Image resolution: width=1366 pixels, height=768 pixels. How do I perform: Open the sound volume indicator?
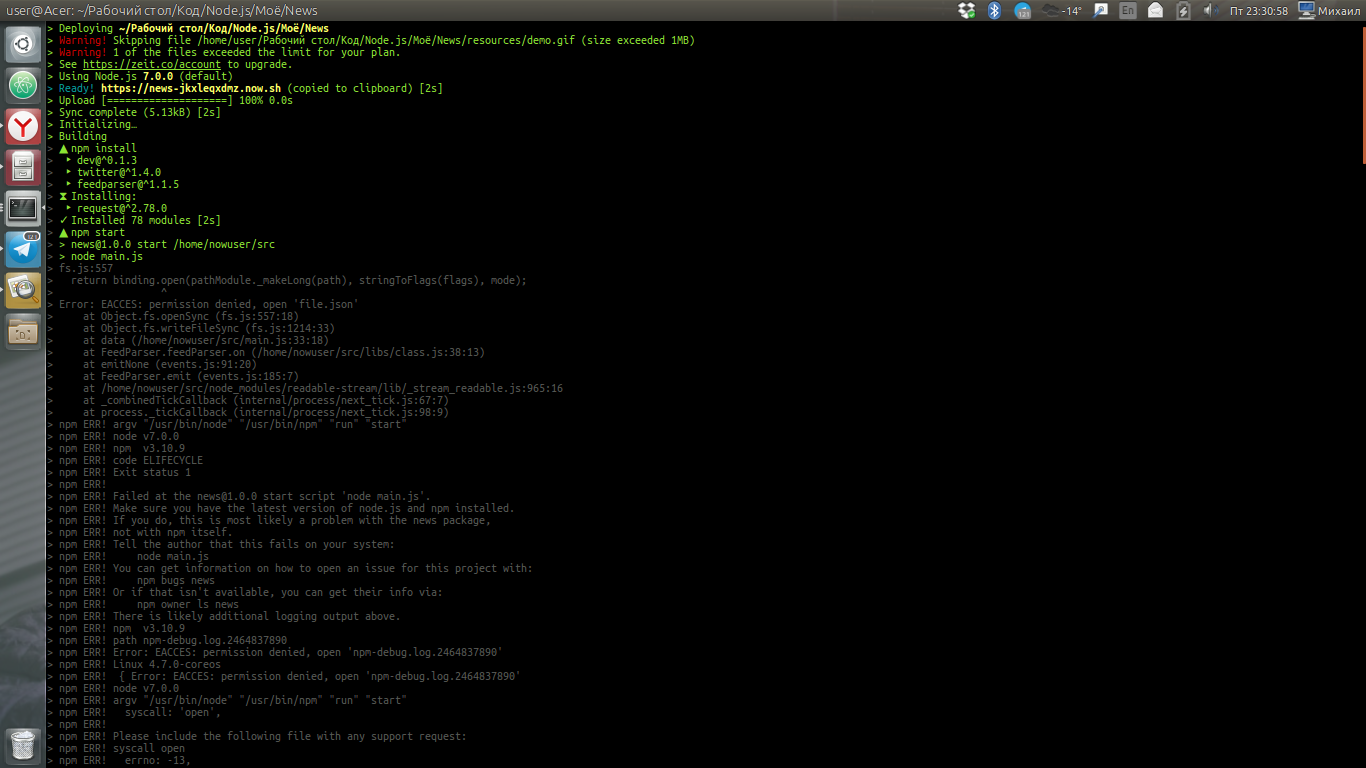coord(1209,10)
